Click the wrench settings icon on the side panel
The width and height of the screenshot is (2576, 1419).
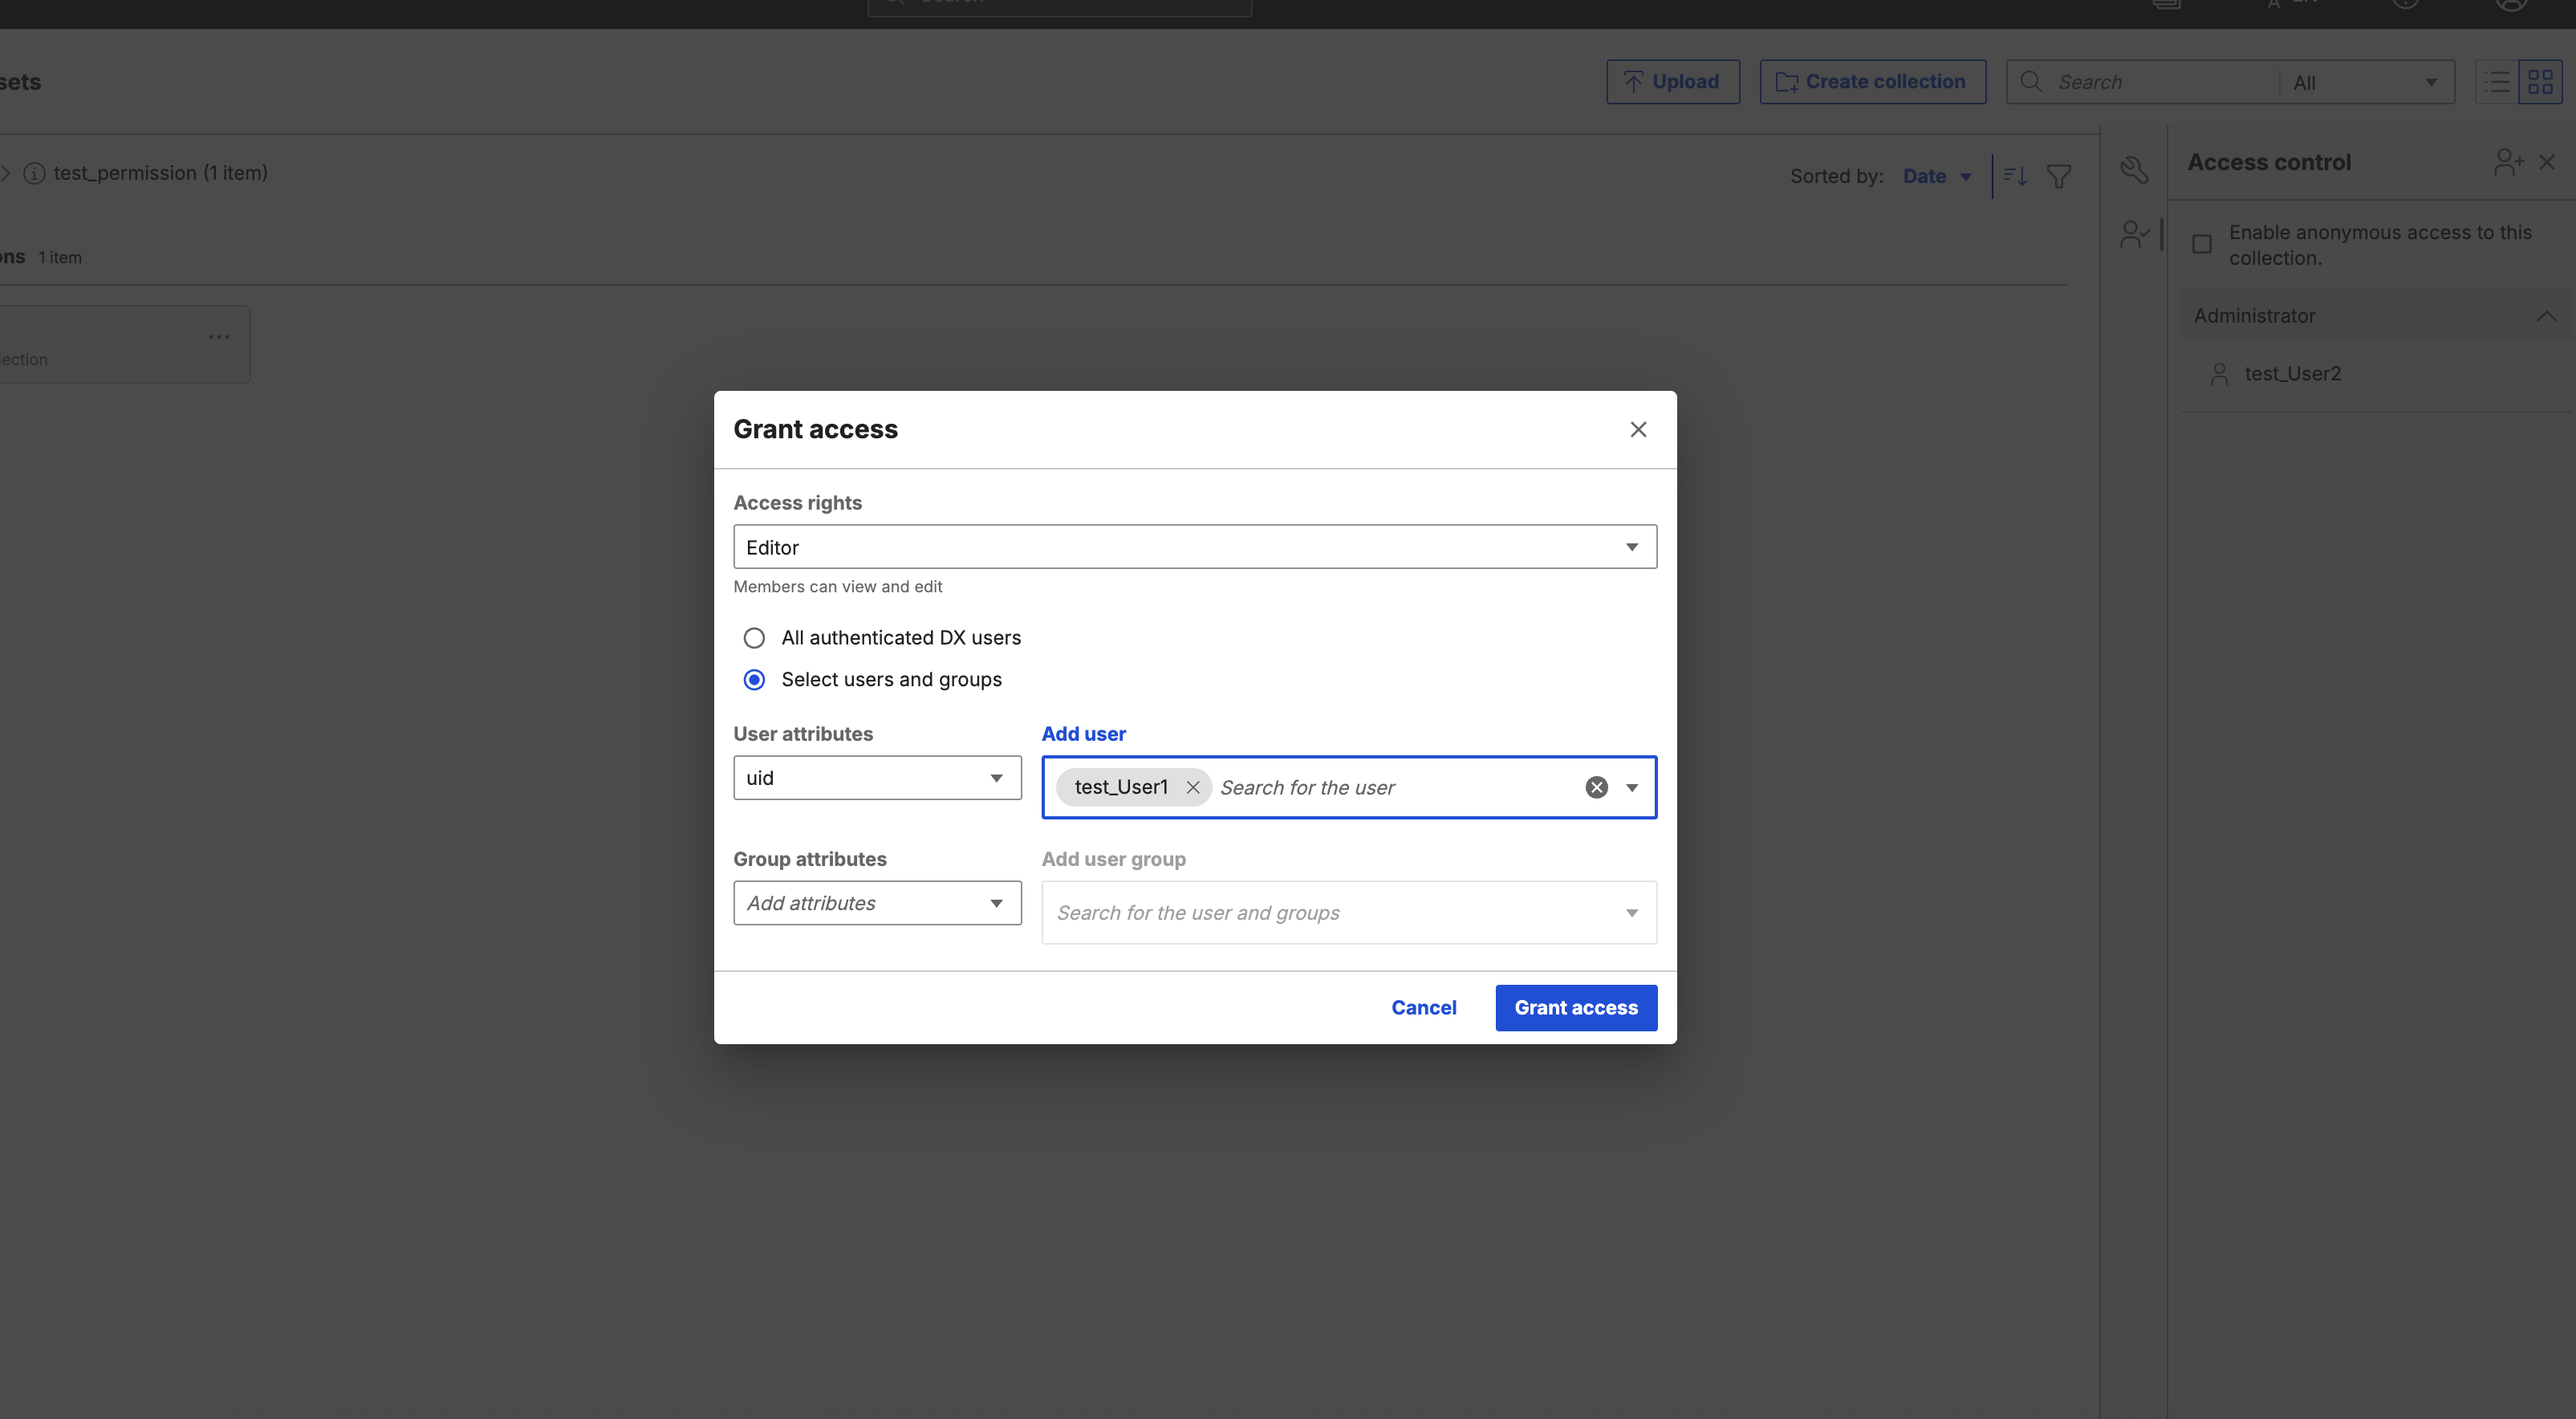(x=2135, y=170)
